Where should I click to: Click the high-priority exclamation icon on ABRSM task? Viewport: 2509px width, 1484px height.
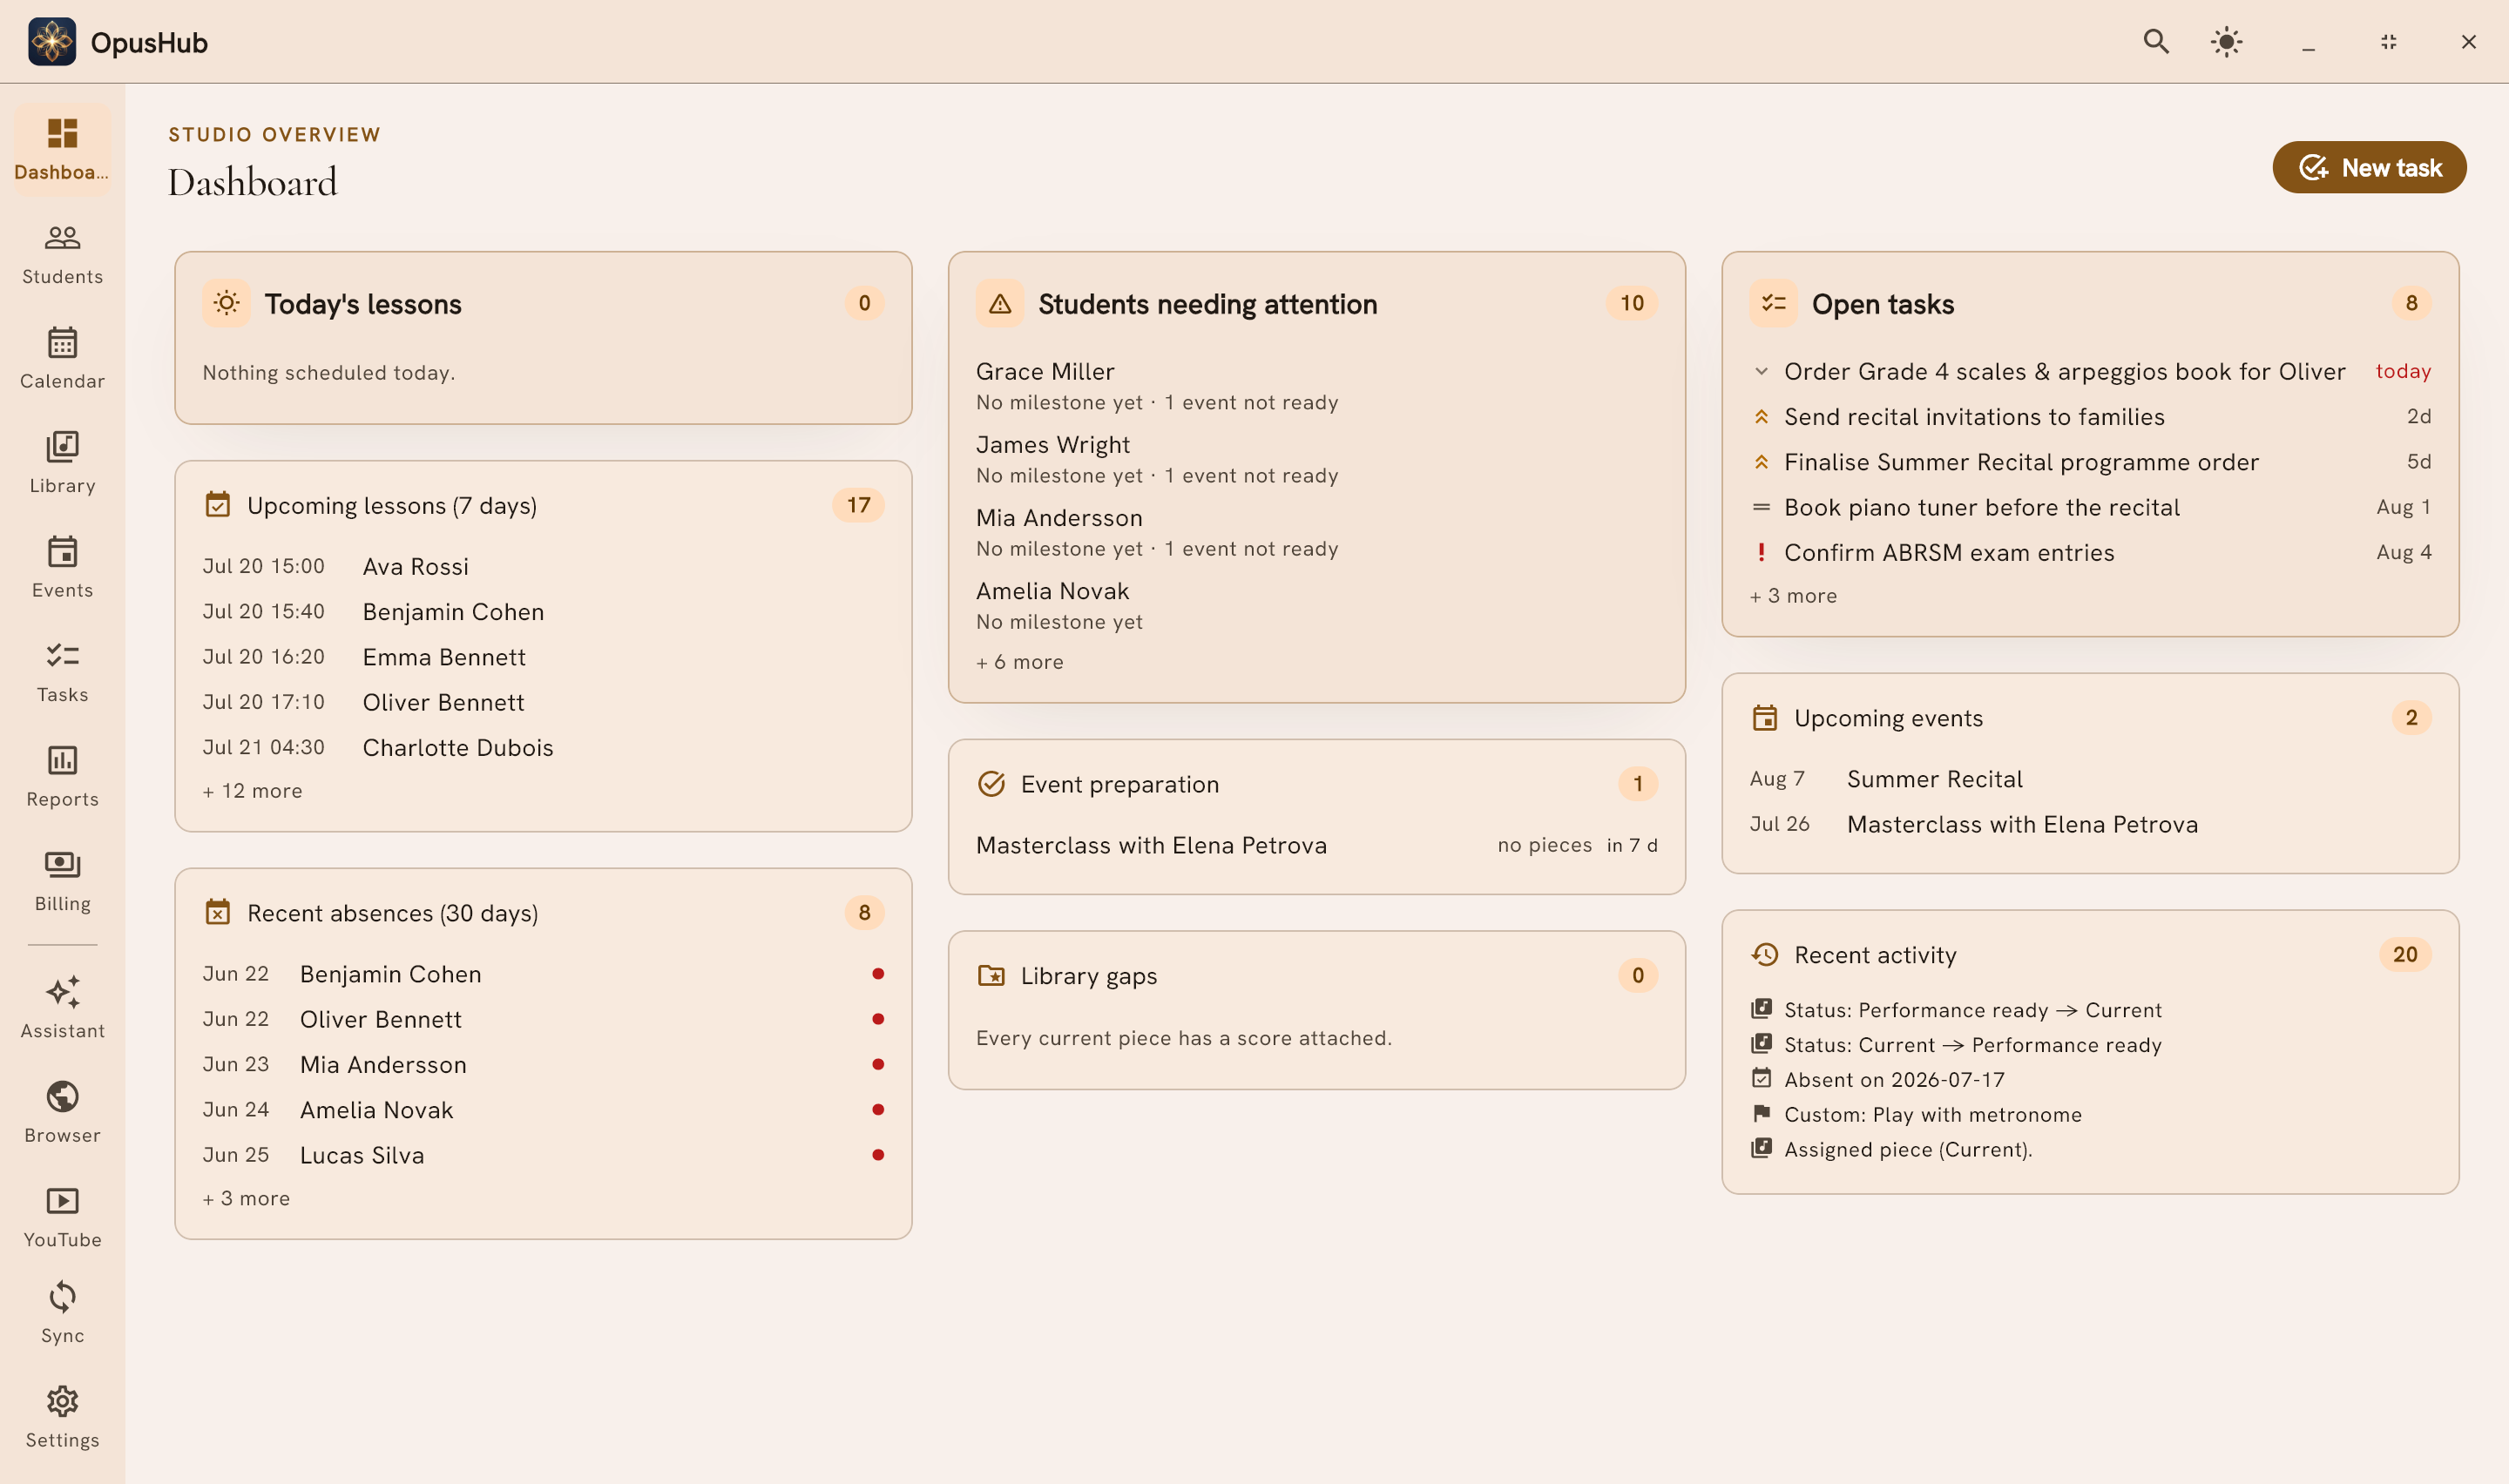(1761, 552)
